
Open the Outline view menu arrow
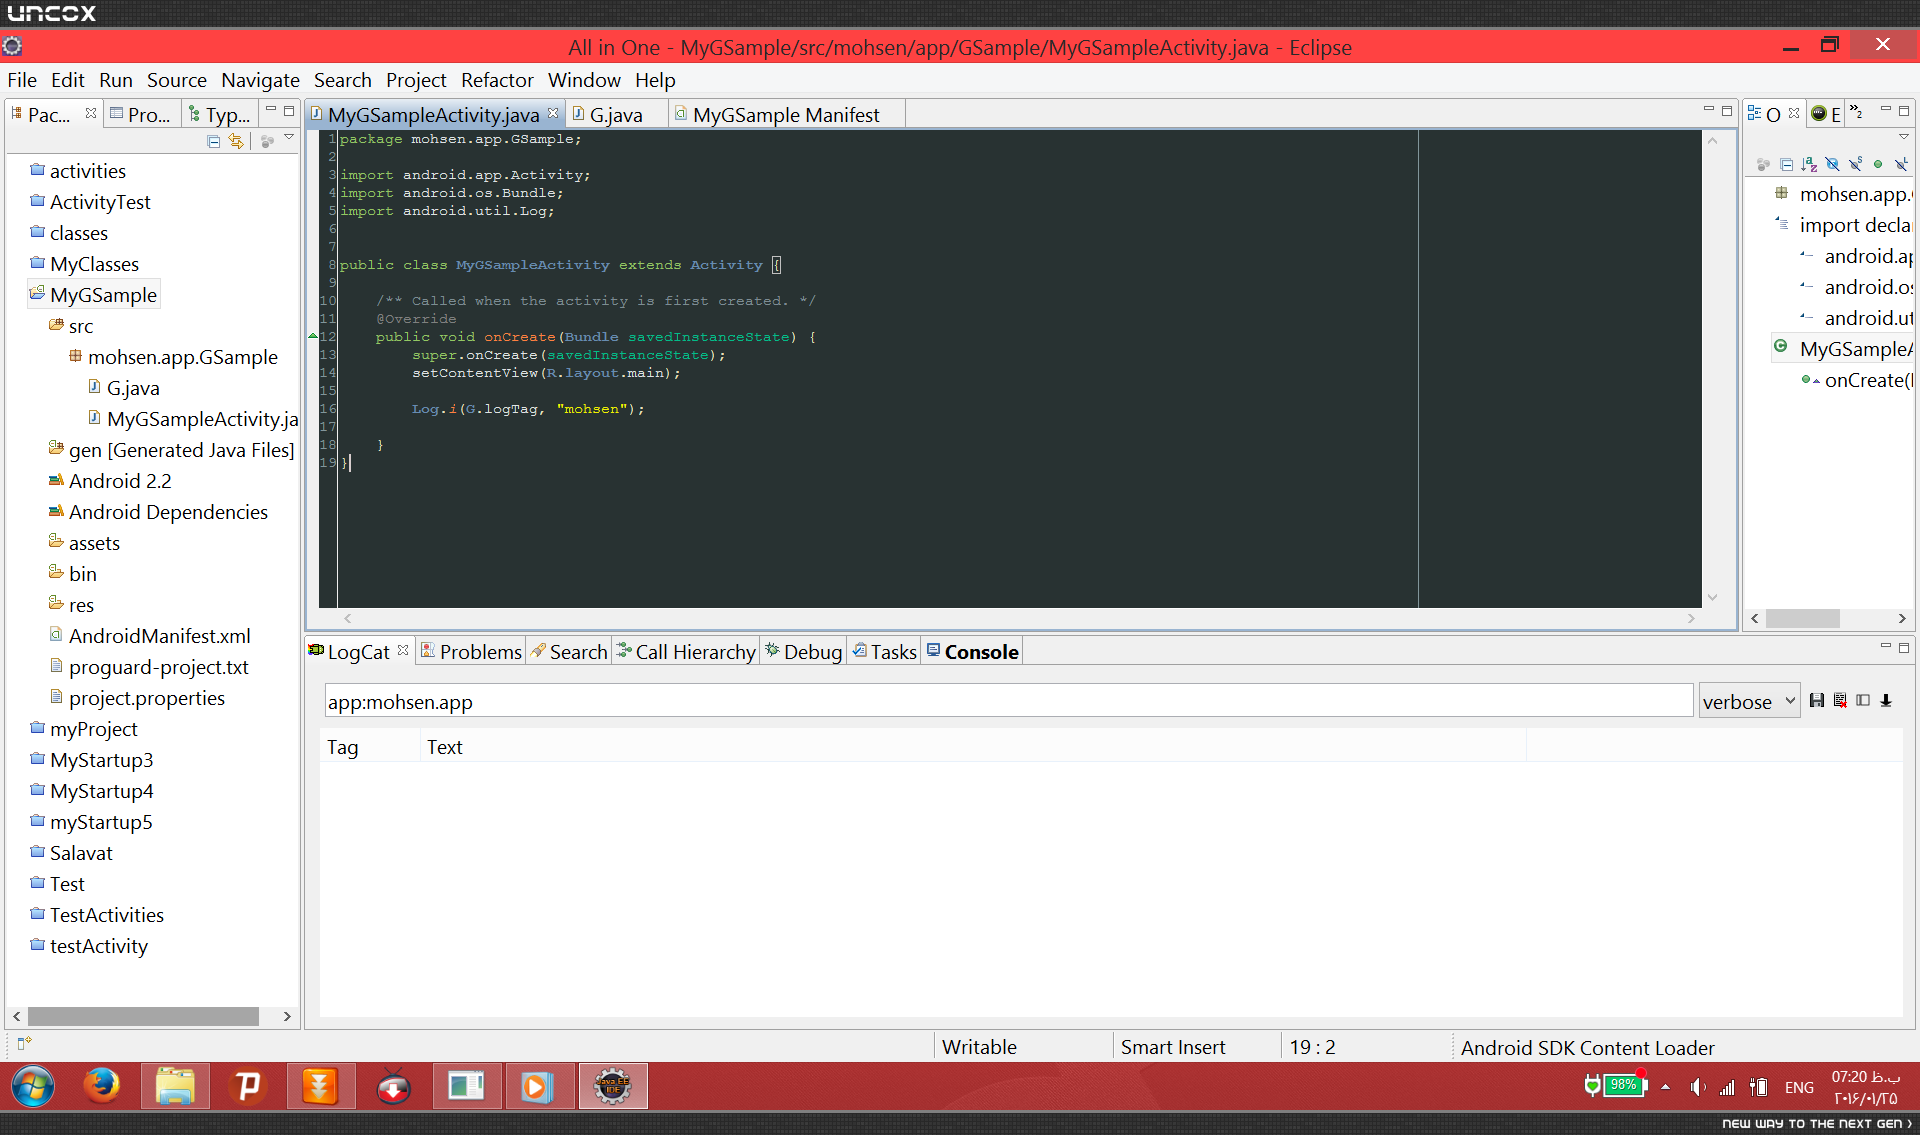(1904, 137)
